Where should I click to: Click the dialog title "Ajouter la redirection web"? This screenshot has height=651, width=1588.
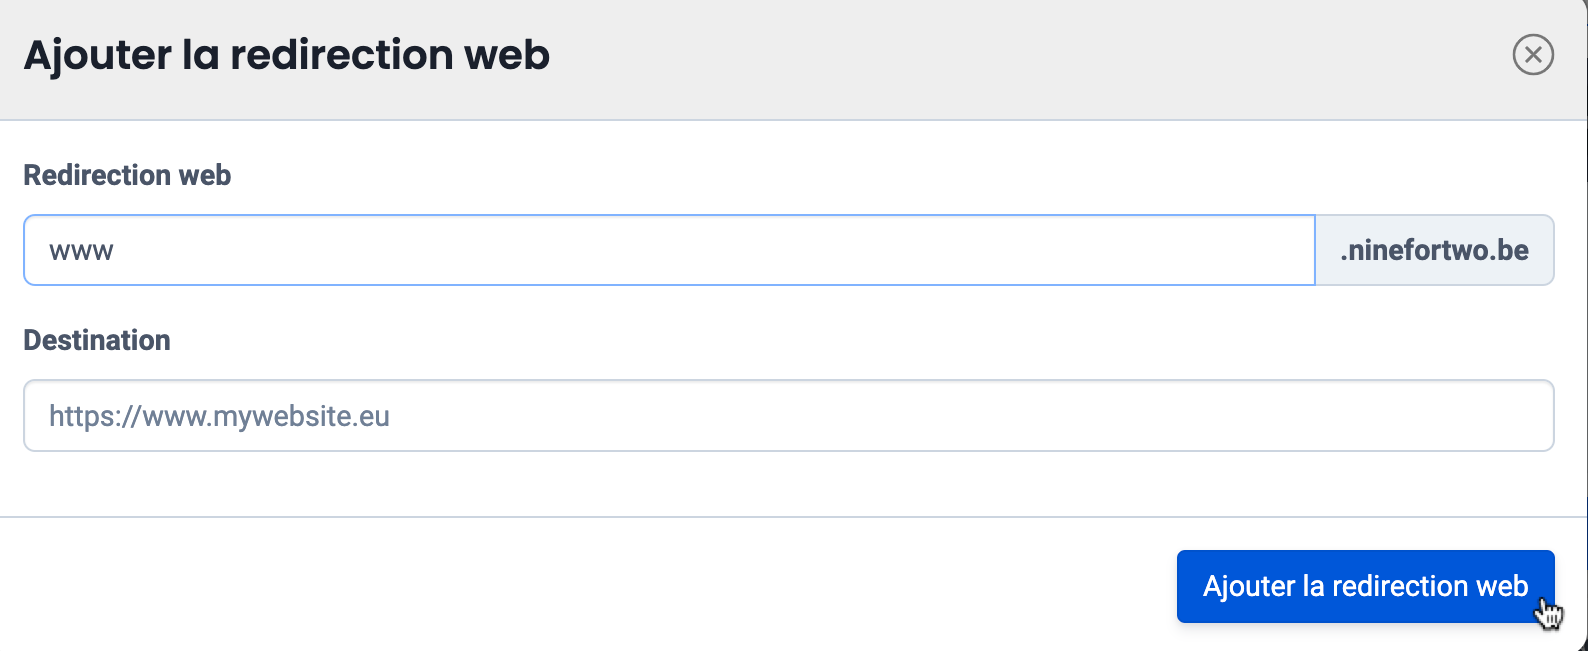286,55
